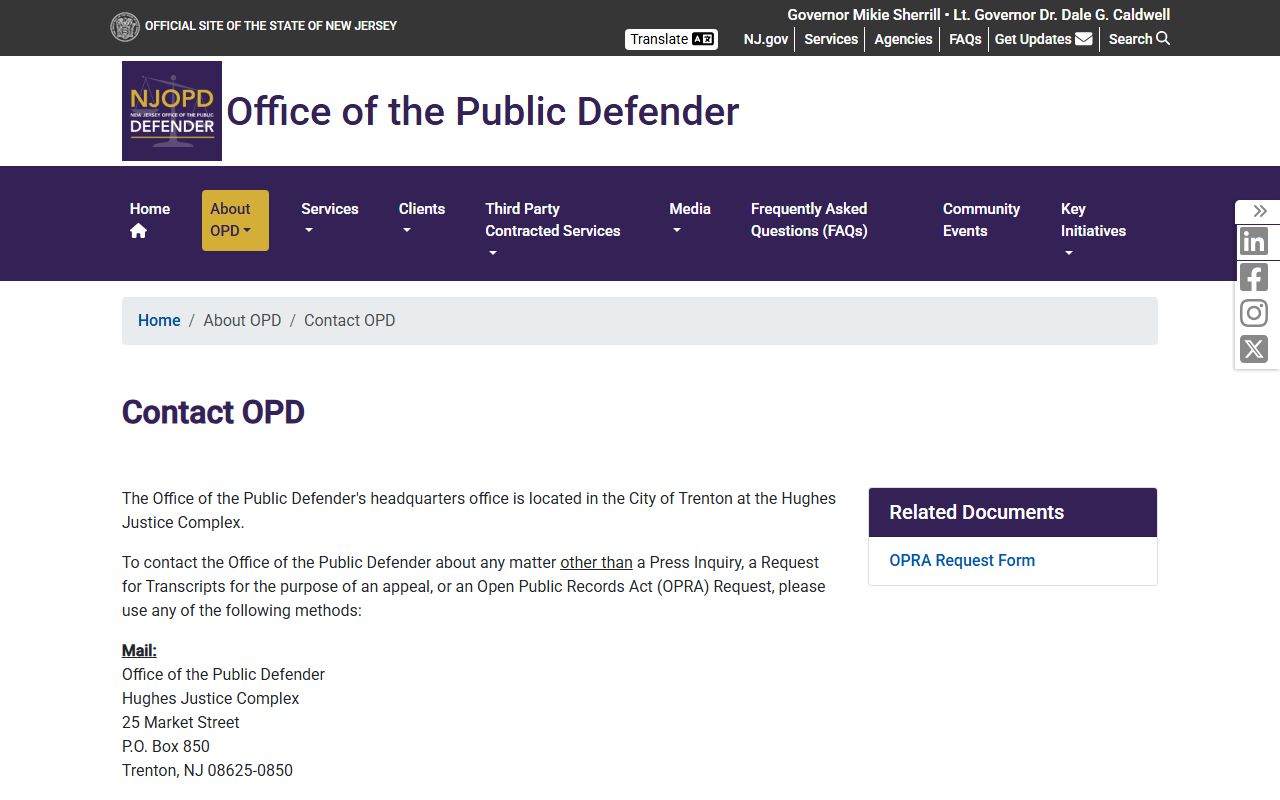
Task: Go to Community Events page
Action: tap(981, 220)
